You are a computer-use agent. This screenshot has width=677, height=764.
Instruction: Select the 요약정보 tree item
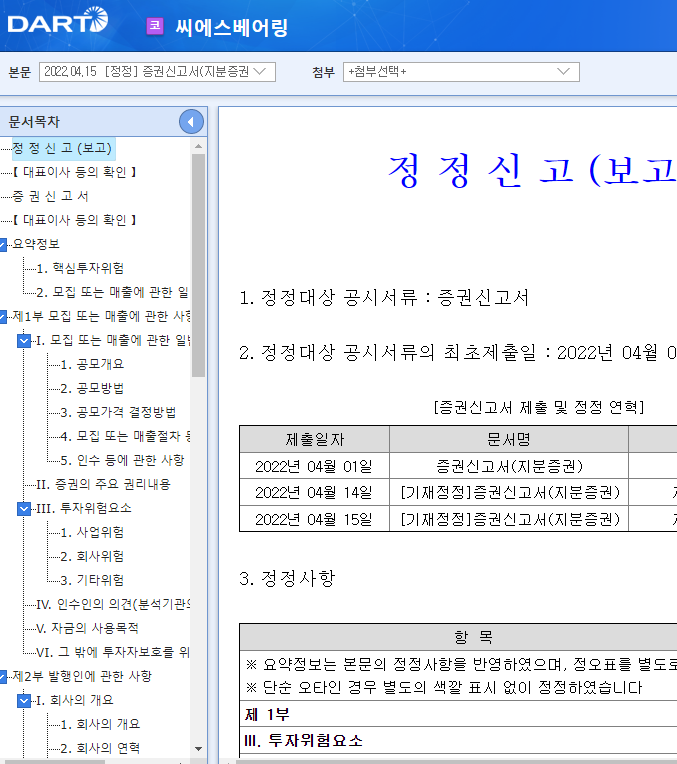[x=36, y=244]
